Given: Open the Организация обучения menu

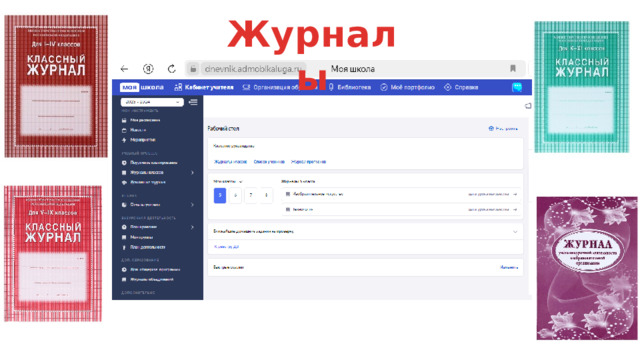Looking at the screenshot, I should coord(279,87).
